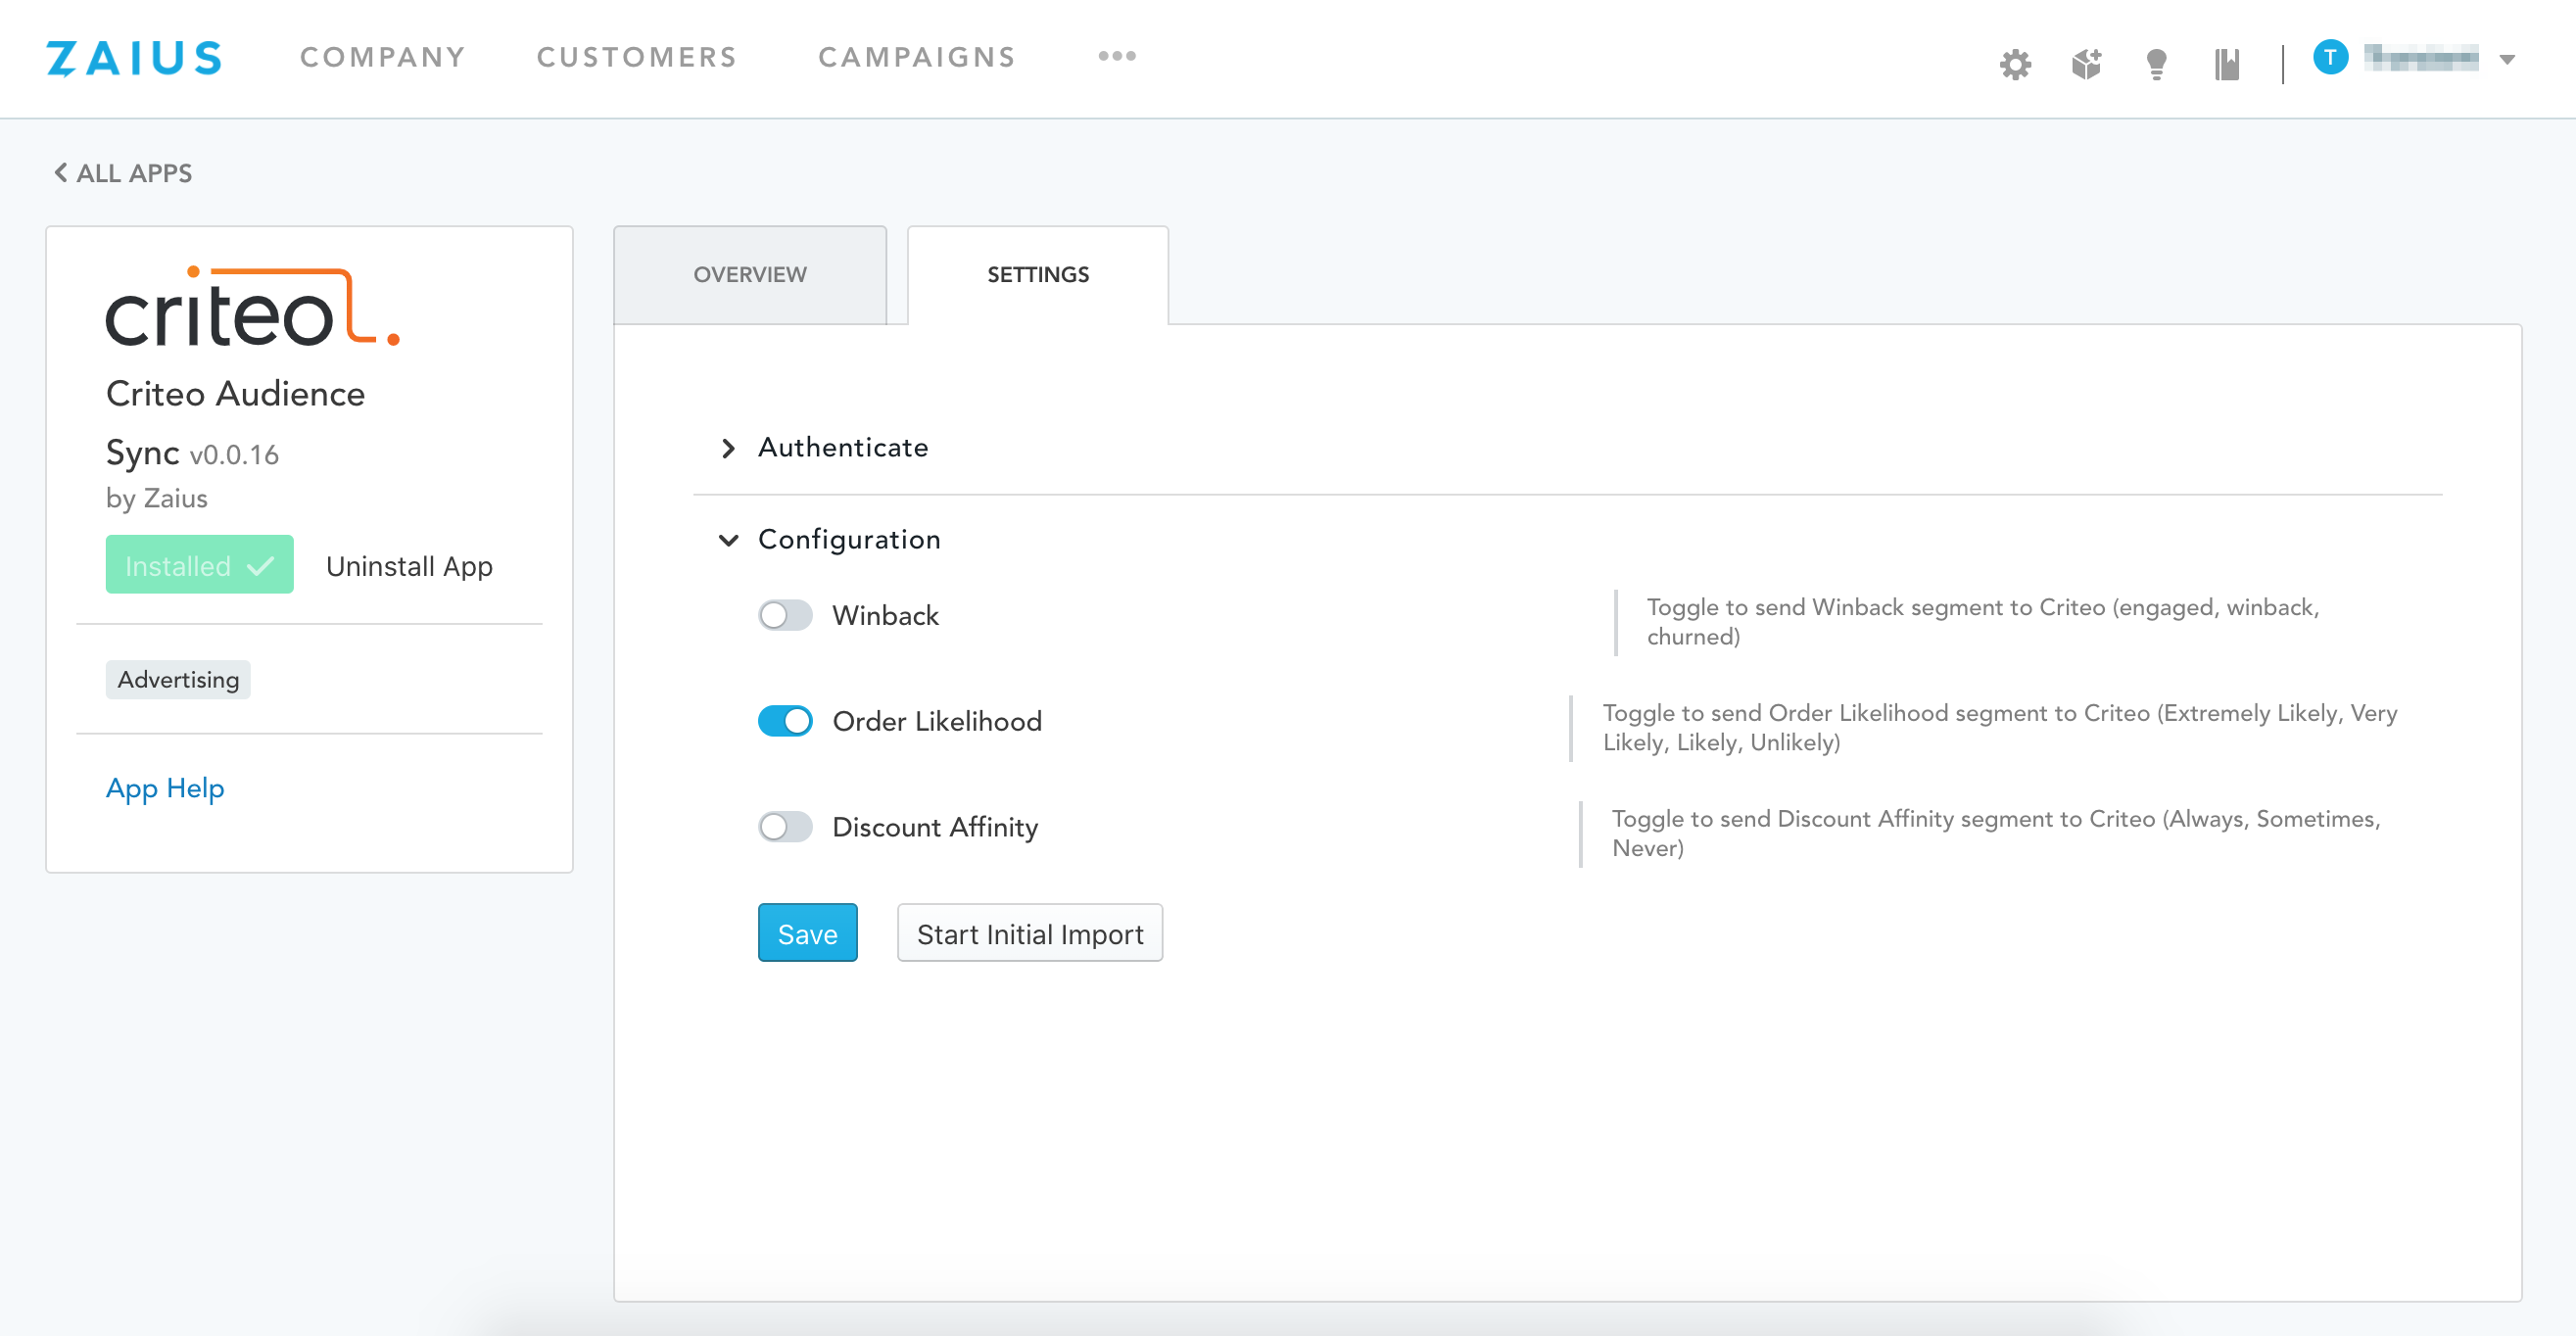Open the more navigation ellipsis menu
Viewport: 2576px width, 1336px height.
coord(1117,57)
